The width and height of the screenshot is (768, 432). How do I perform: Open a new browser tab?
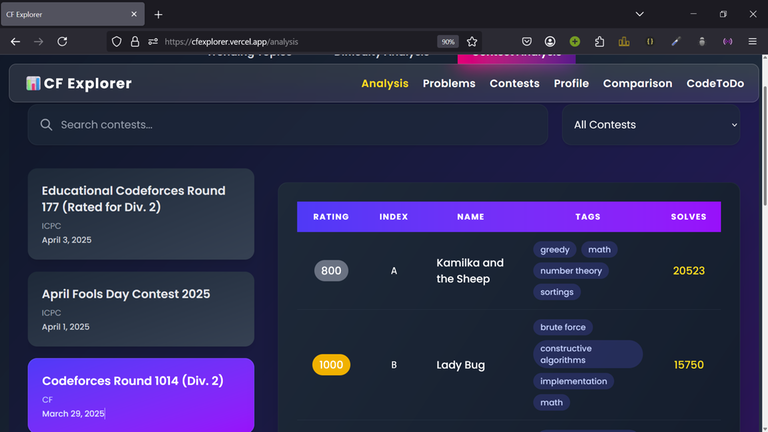(158, 14)
